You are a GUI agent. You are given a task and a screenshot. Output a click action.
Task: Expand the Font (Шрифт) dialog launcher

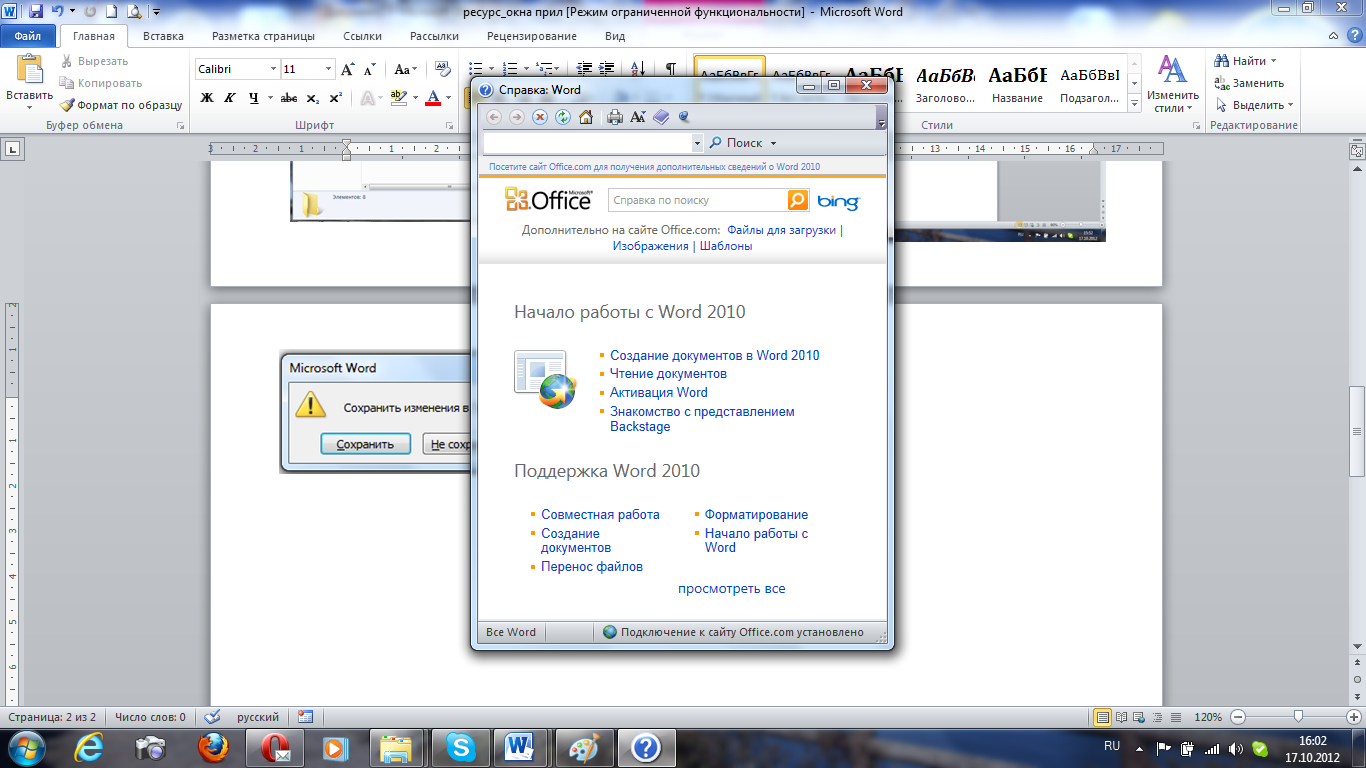(x=448, y=126)
